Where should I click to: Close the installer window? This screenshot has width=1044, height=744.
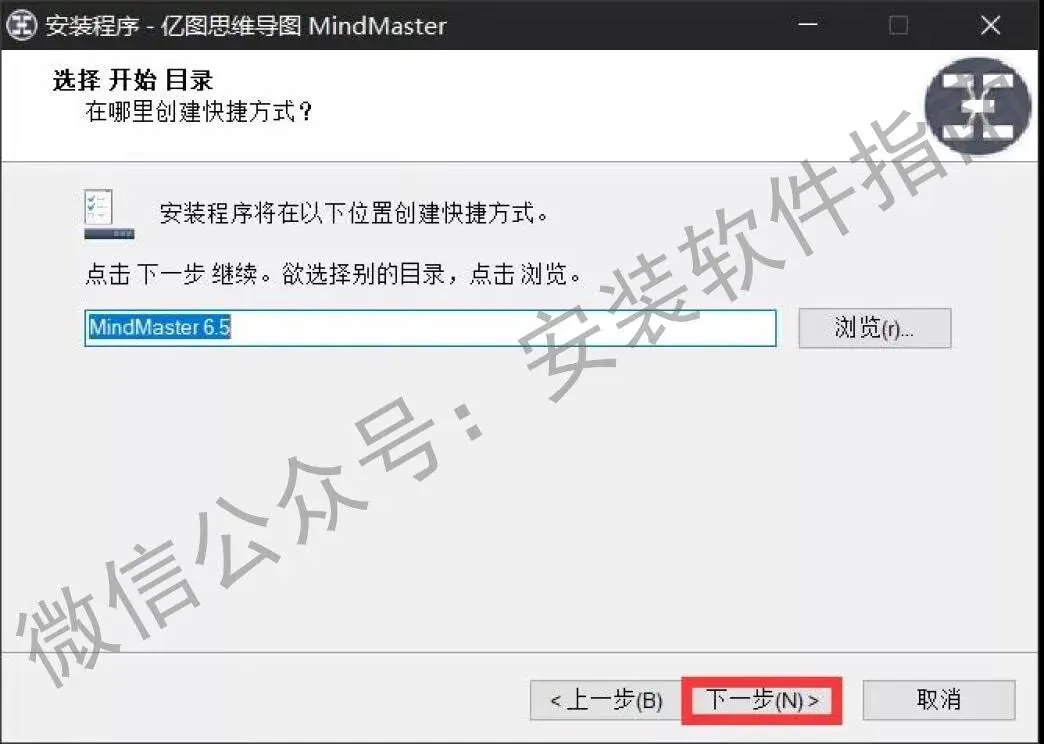click(x=990, y=25)
